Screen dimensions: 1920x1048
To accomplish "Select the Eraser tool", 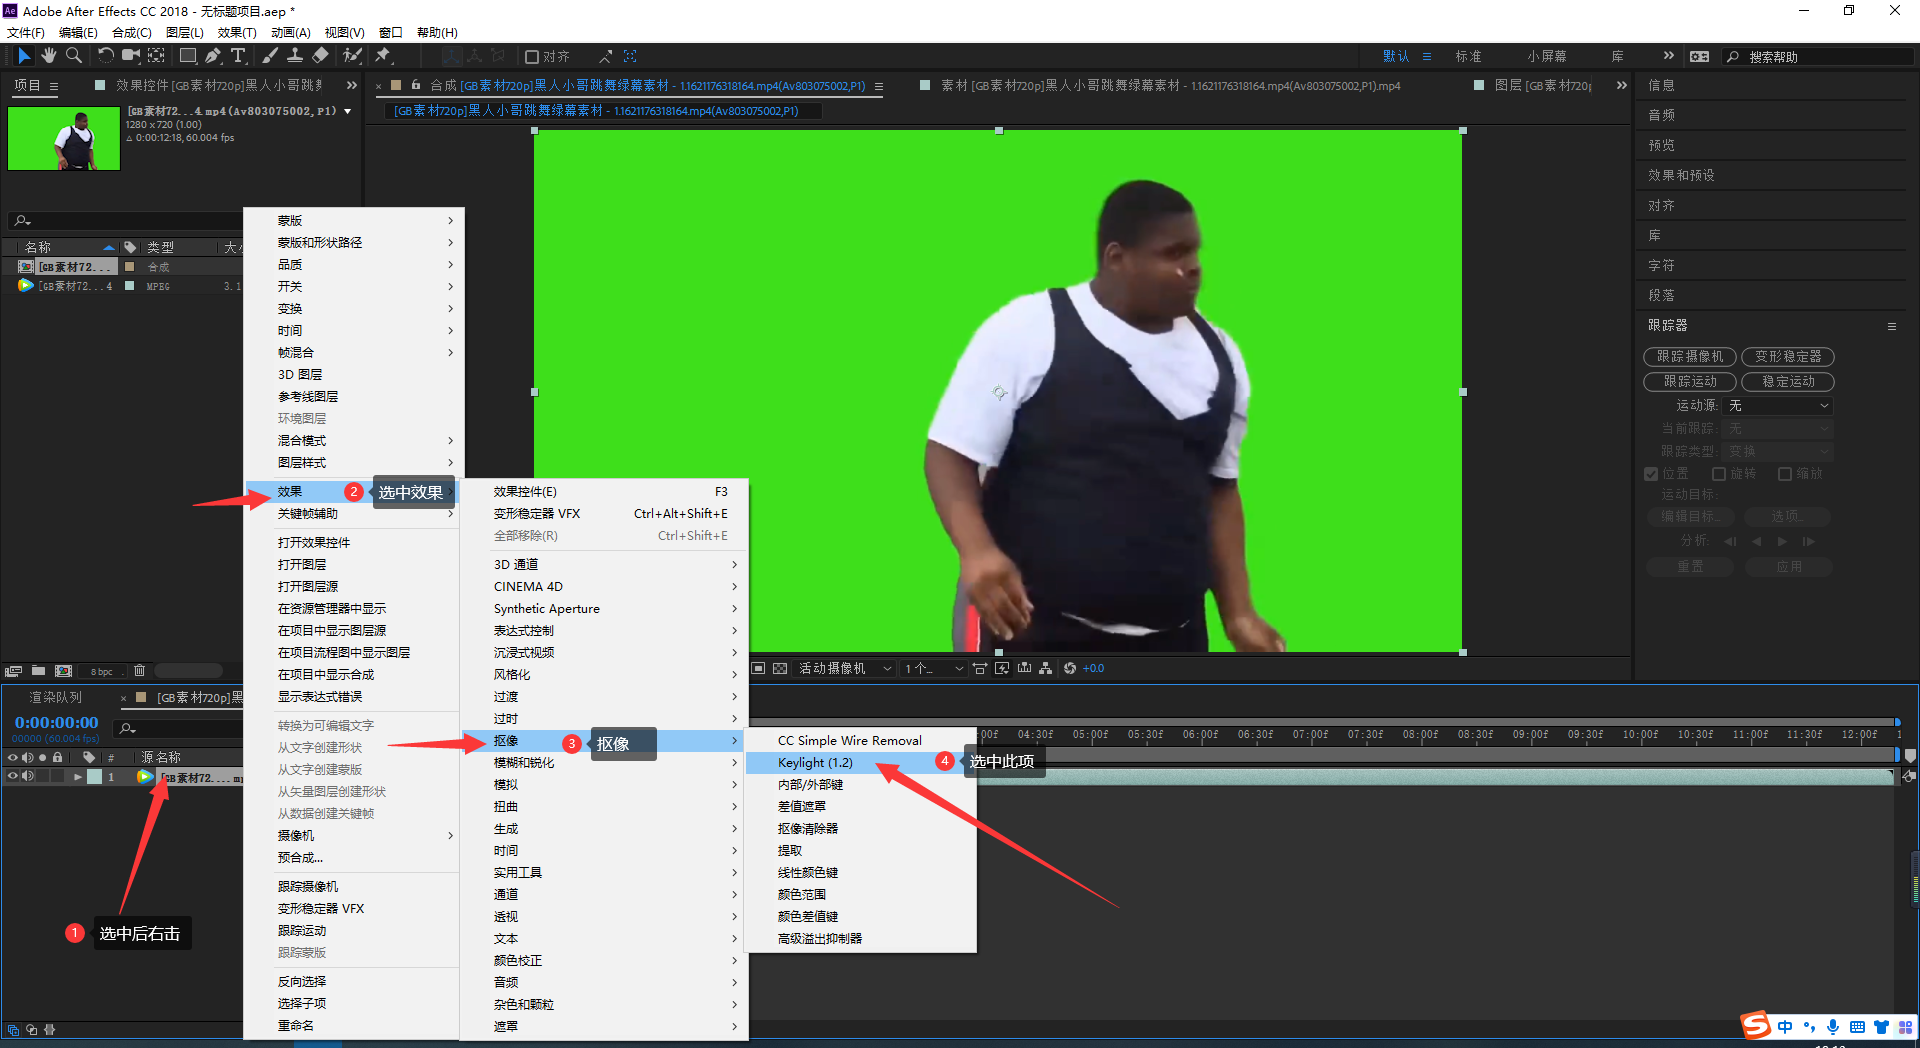I will pyautogui.click(x=320, y=56).
